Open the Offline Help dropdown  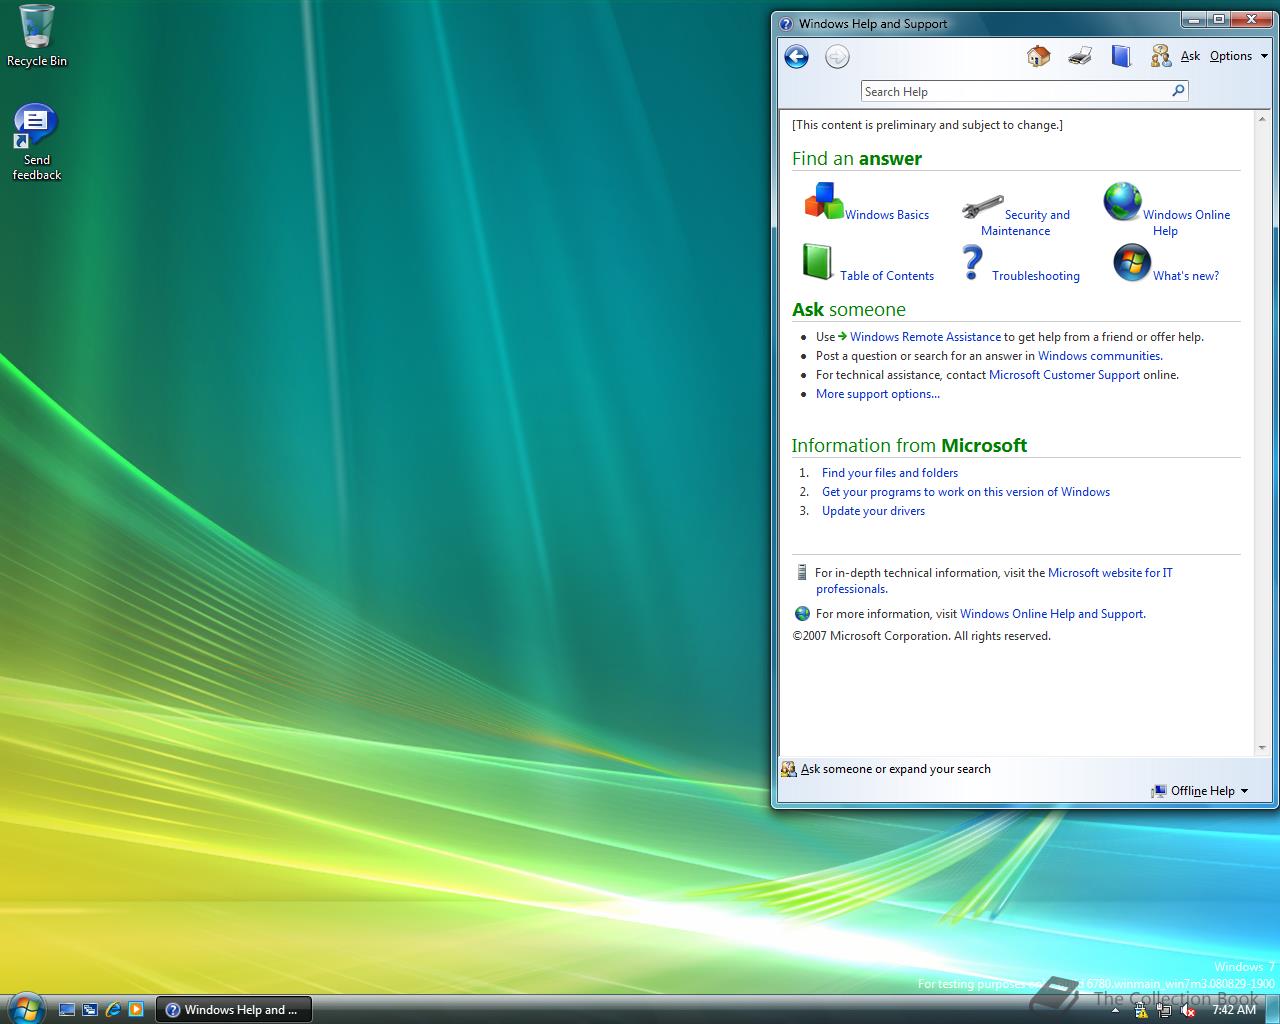pyautogui.click(x=1200, y=791)
